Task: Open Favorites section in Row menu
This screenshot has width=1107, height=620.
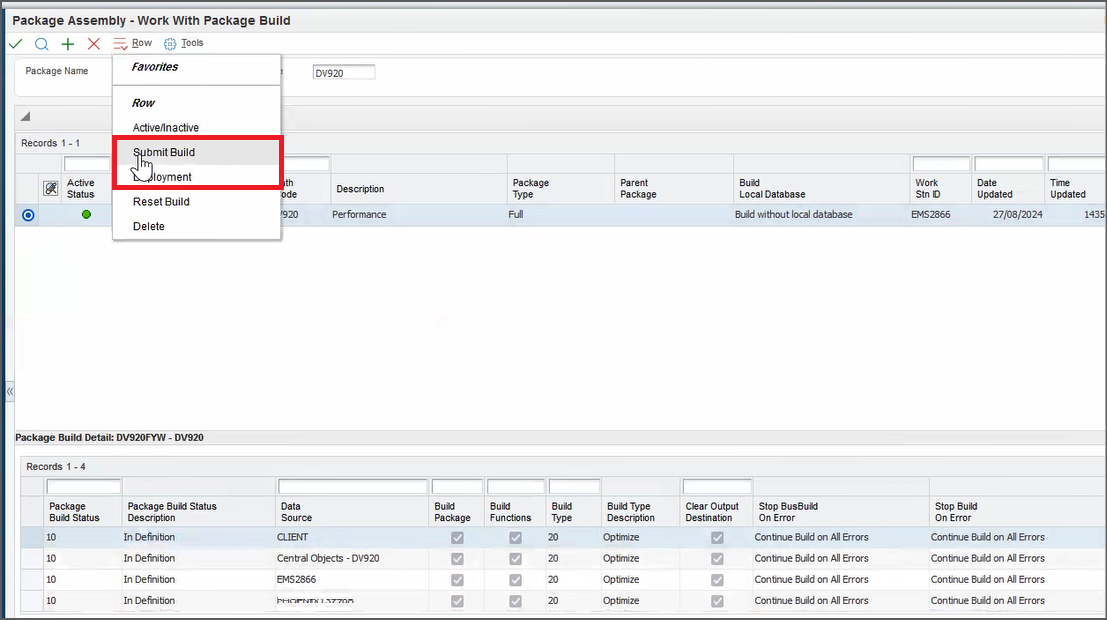Action: tap(155, 67)
